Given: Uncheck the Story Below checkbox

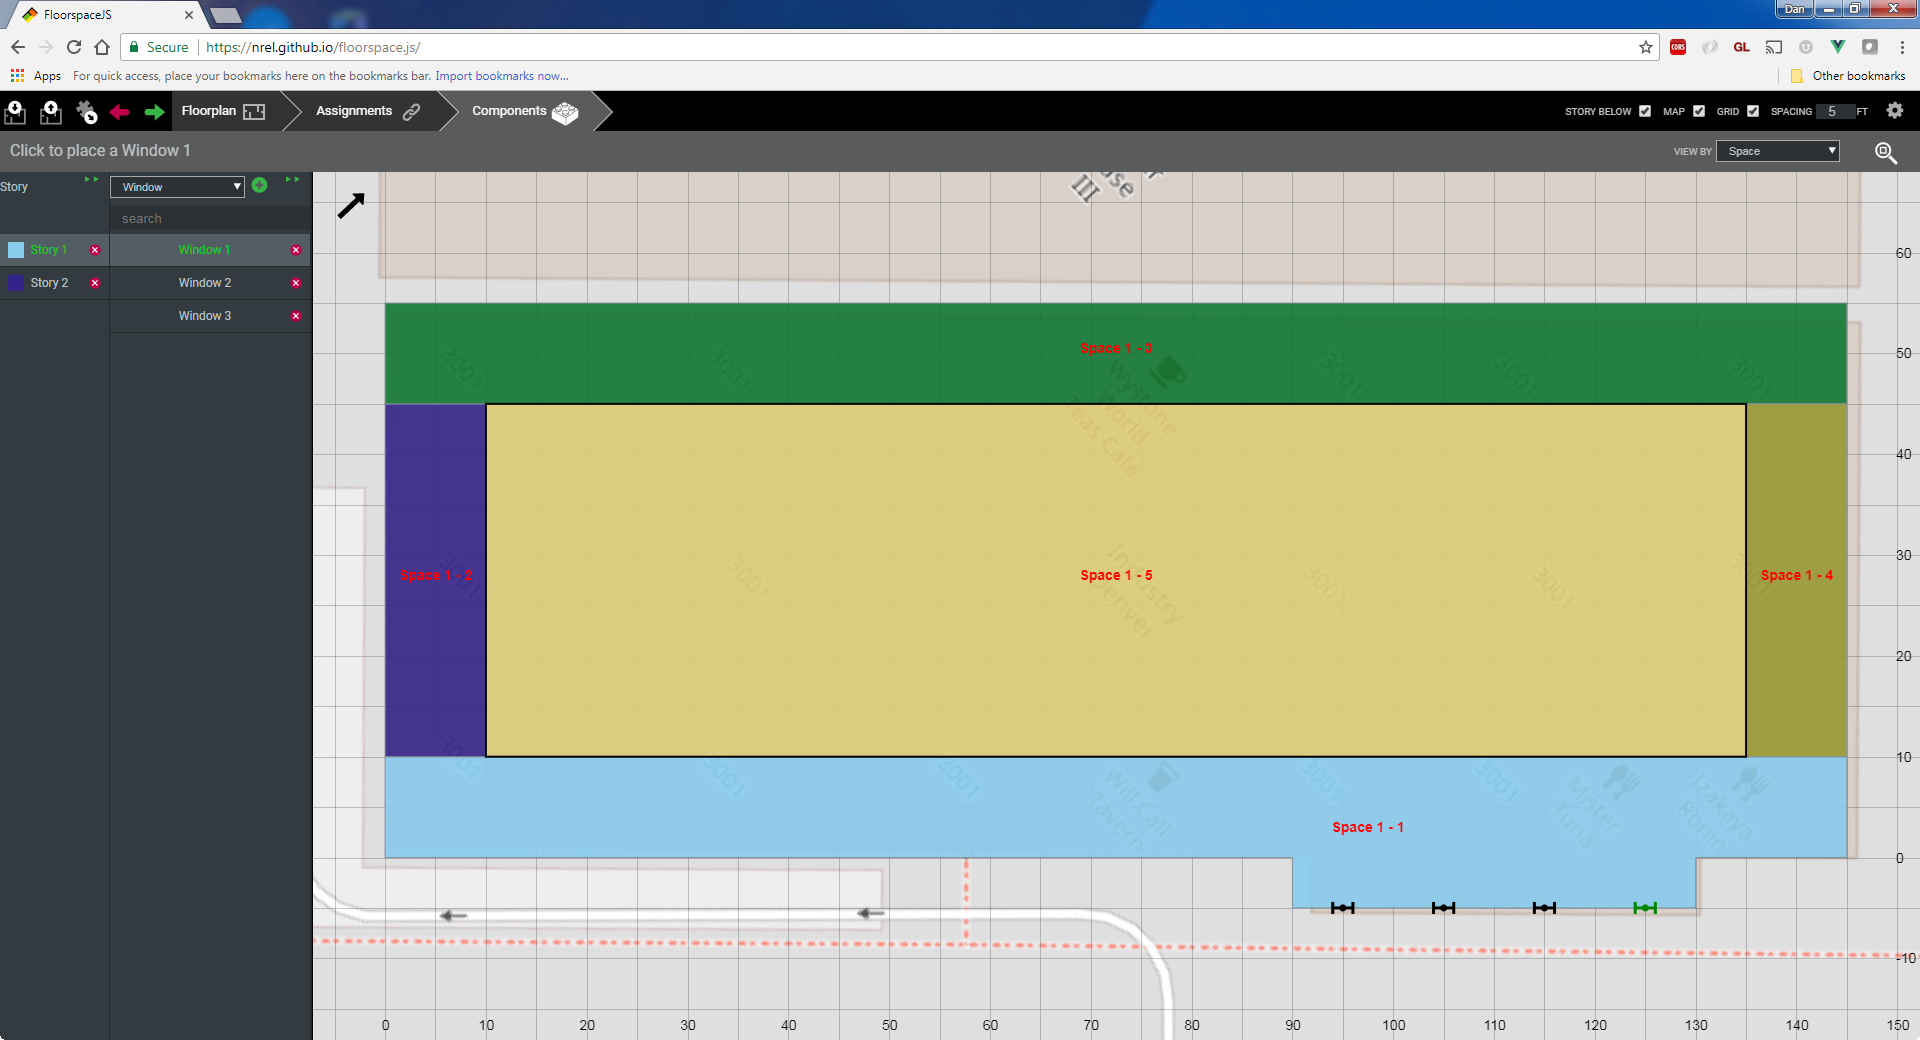Looking at the screenshot, I should [x=1645, y=111].
